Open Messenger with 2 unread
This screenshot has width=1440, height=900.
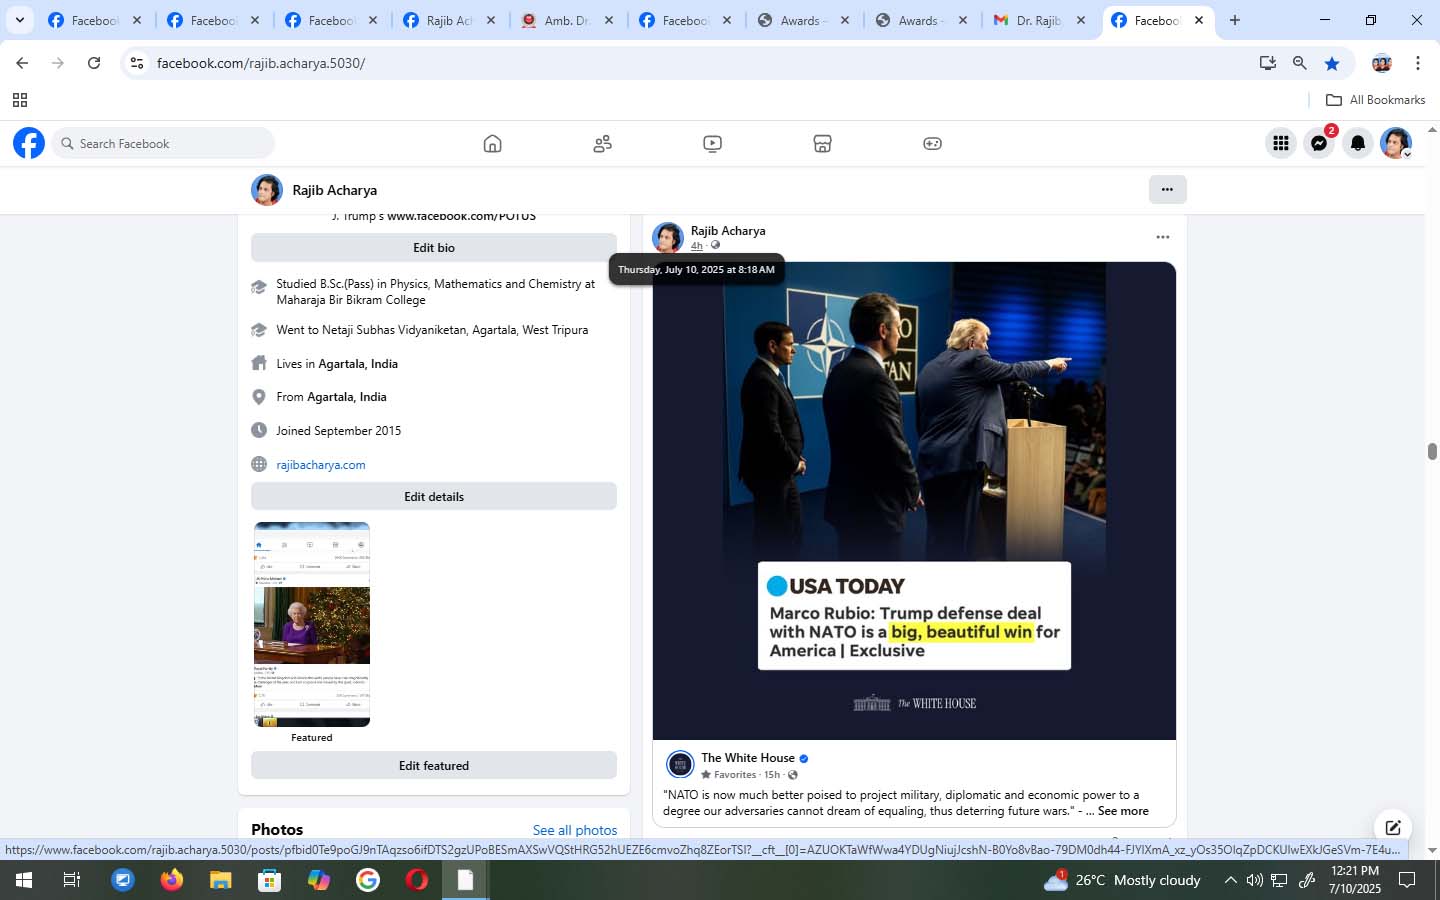pyautogui.click(x=1319, y=144)
